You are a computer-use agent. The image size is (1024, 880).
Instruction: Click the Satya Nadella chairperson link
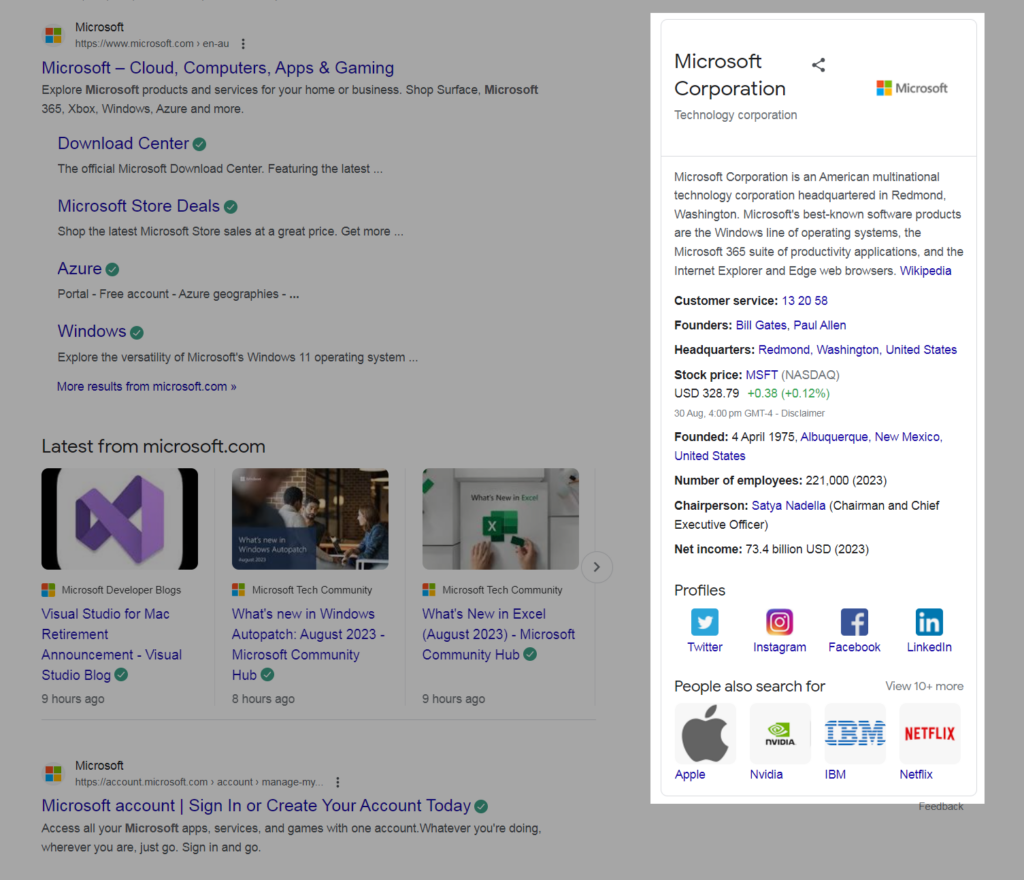coord(788,506)
